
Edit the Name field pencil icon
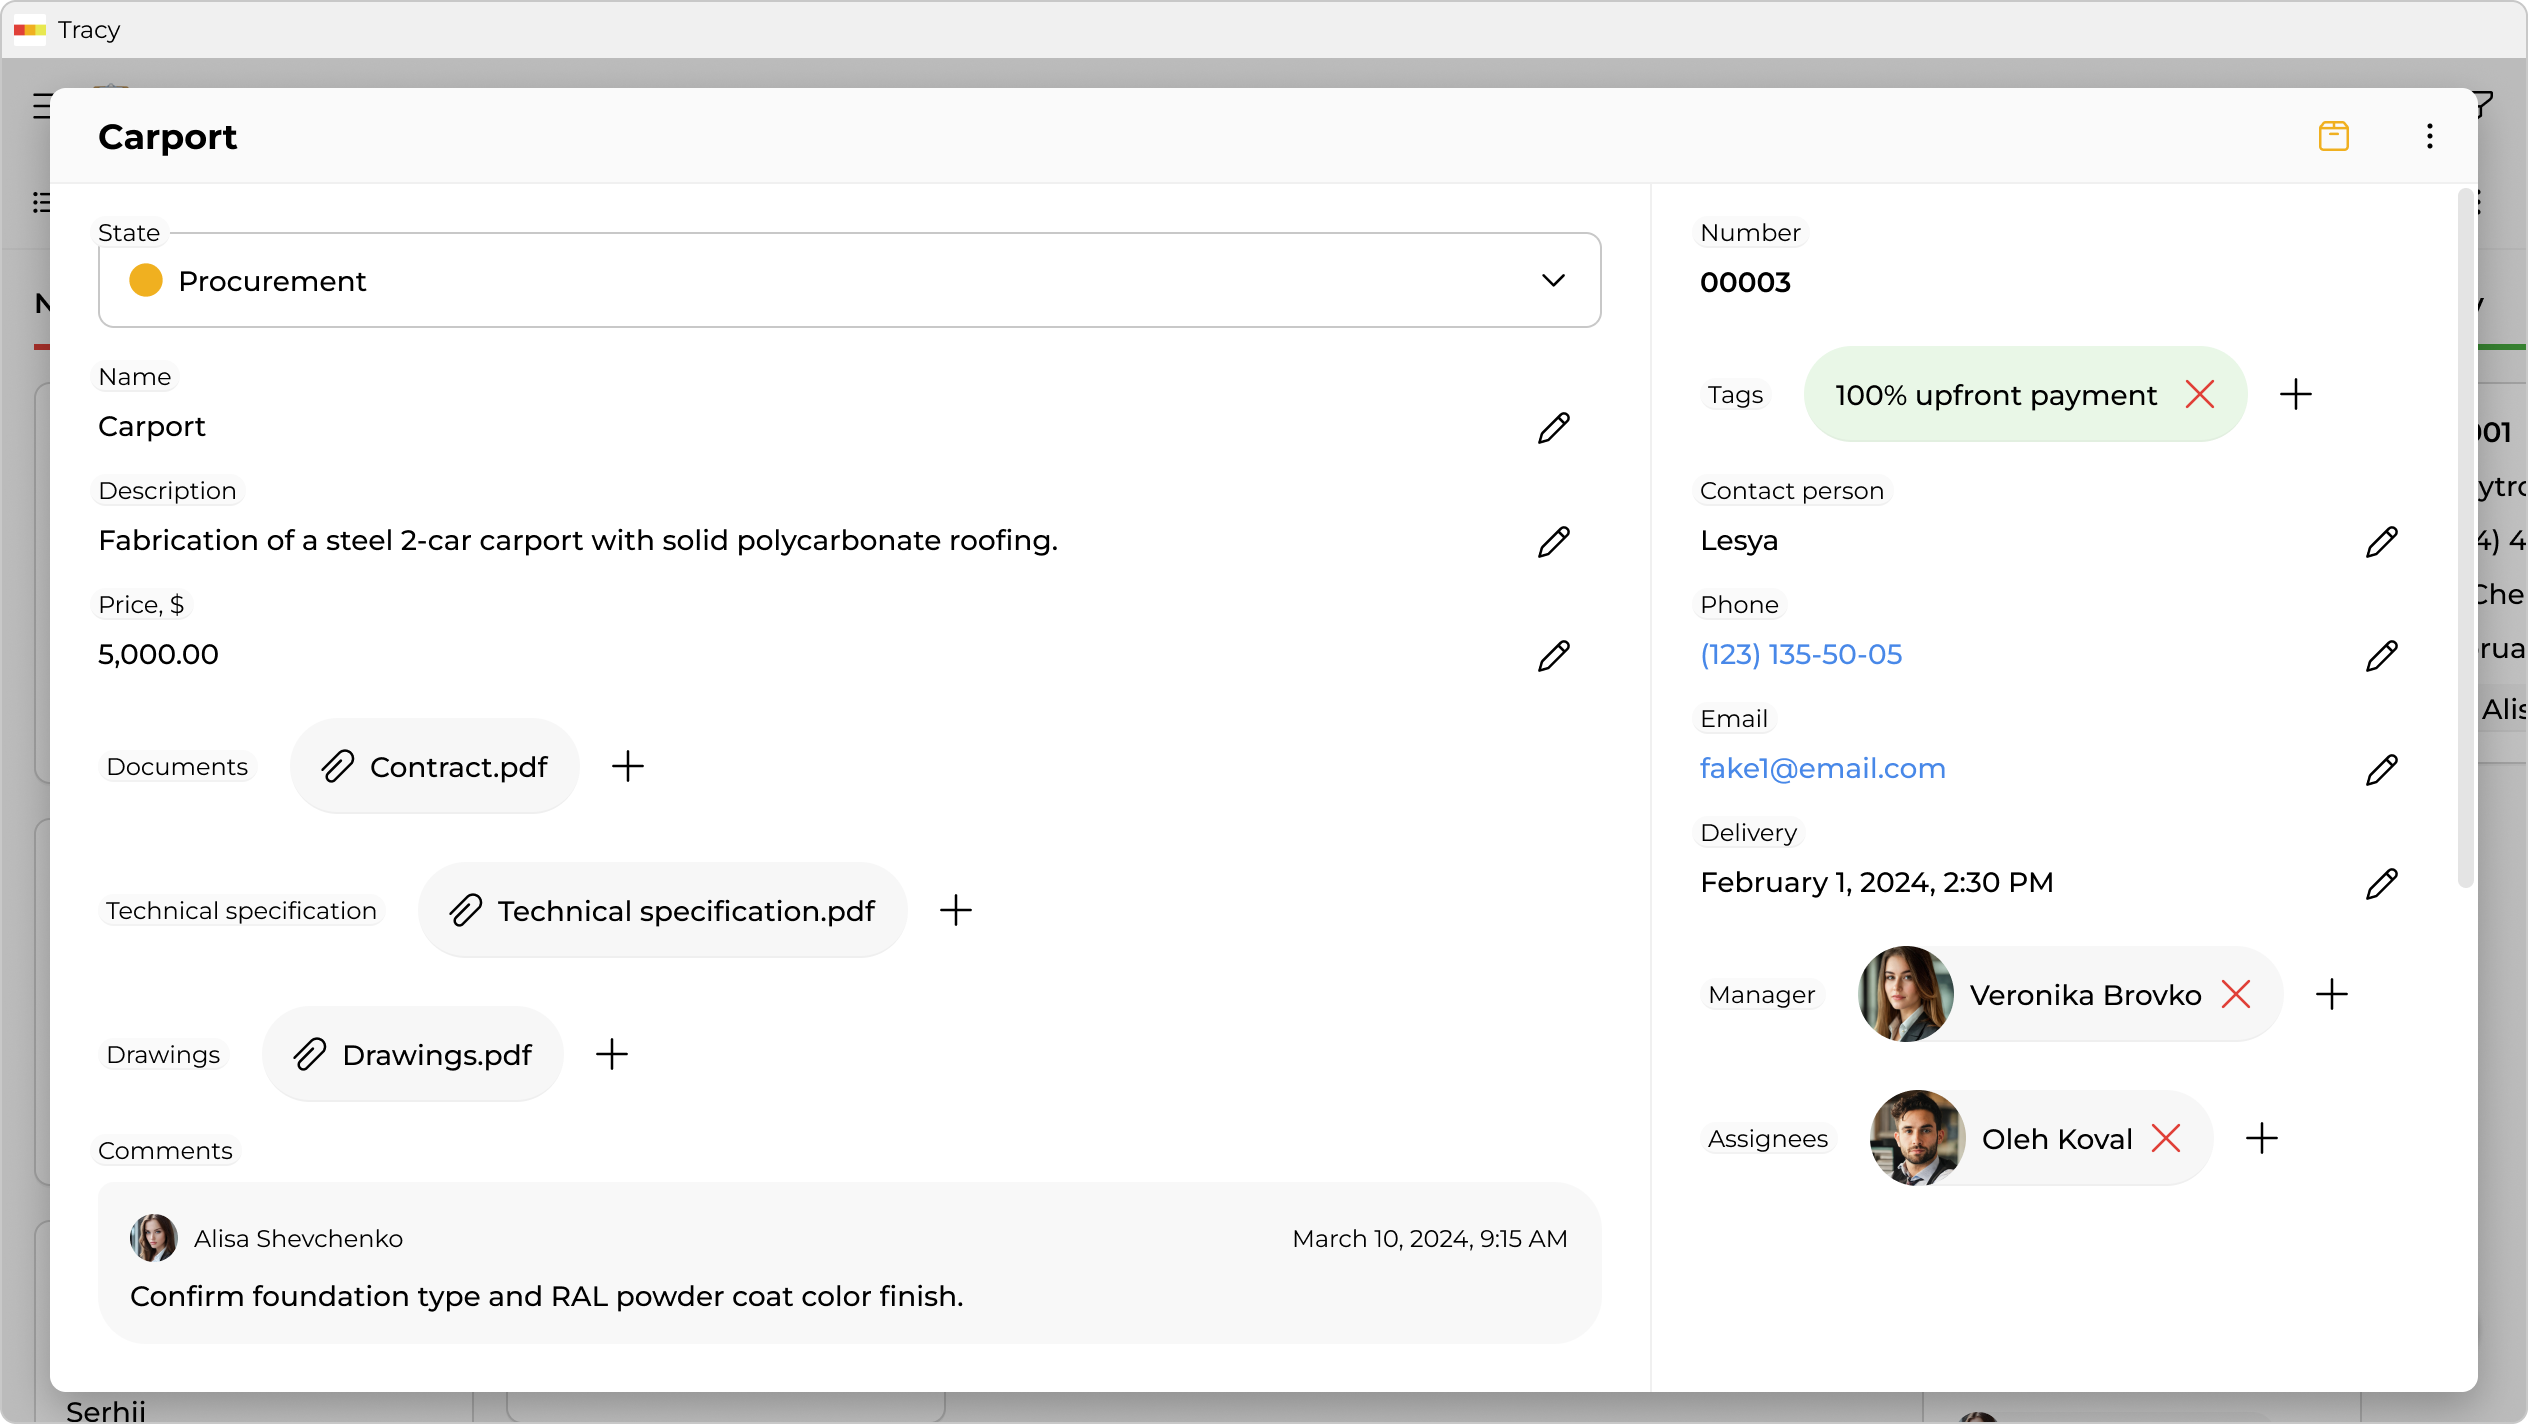[1553, 428]
